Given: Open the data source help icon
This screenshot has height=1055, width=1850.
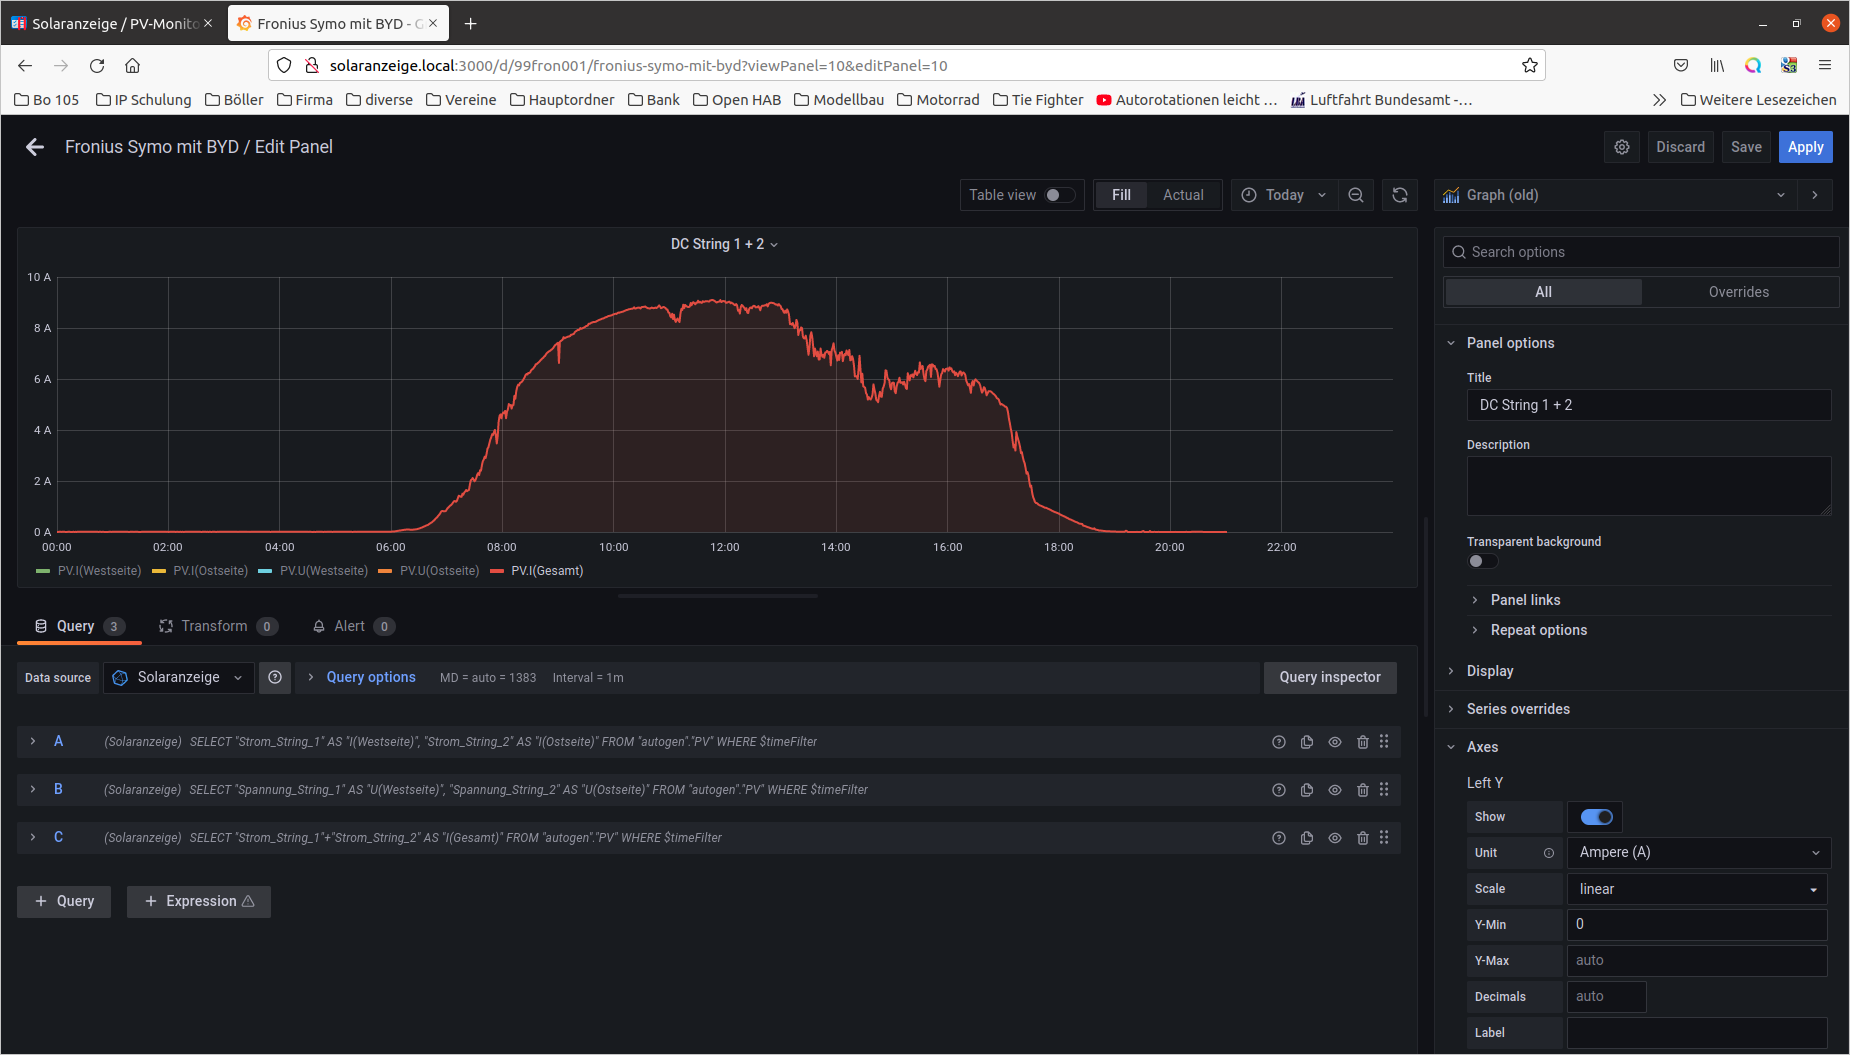Looking at the screenshot, I should (x=275, y=677).
